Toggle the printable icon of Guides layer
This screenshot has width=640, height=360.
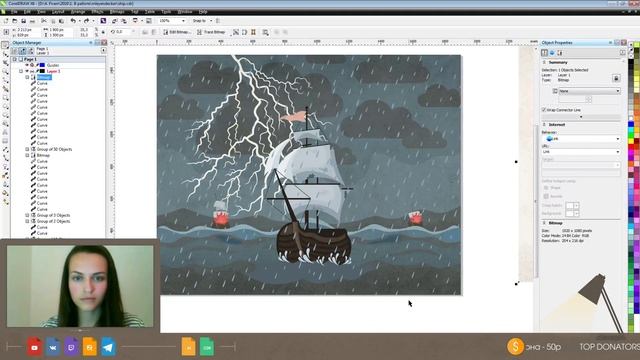pyautogui.click(x=32, y=65)
